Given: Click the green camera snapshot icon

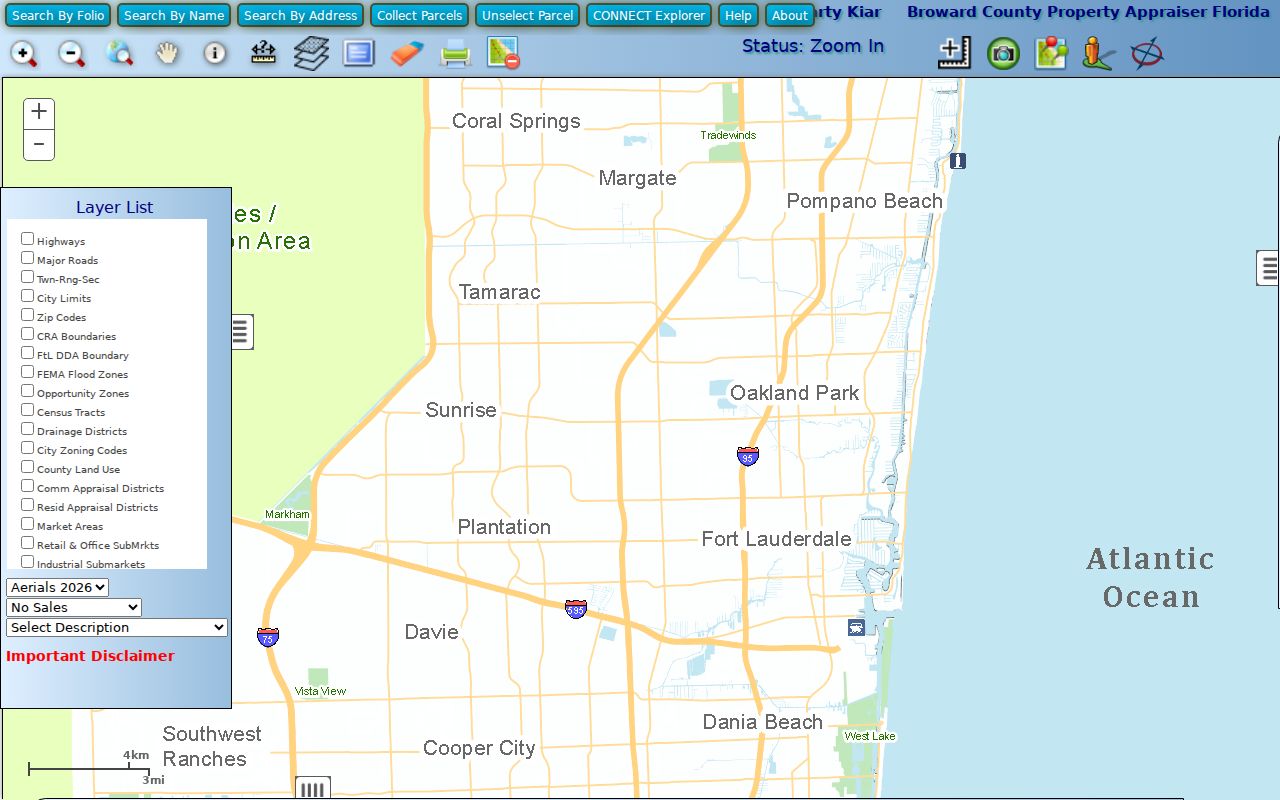Looking at the screenshot, I should pos(1003,54).
